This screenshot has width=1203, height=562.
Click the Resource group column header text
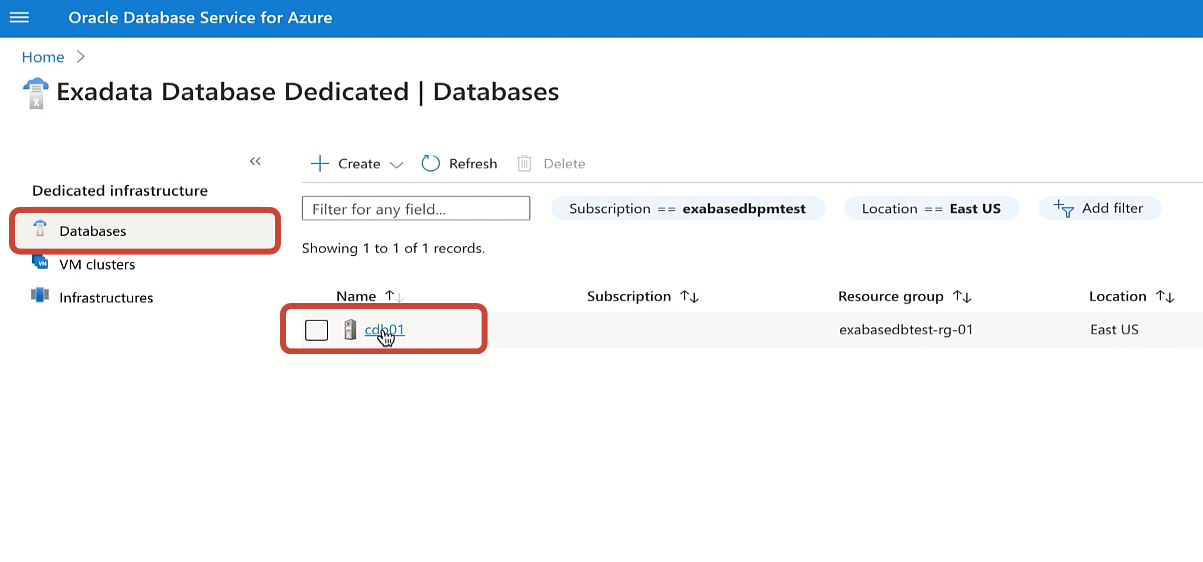(891, 296)
